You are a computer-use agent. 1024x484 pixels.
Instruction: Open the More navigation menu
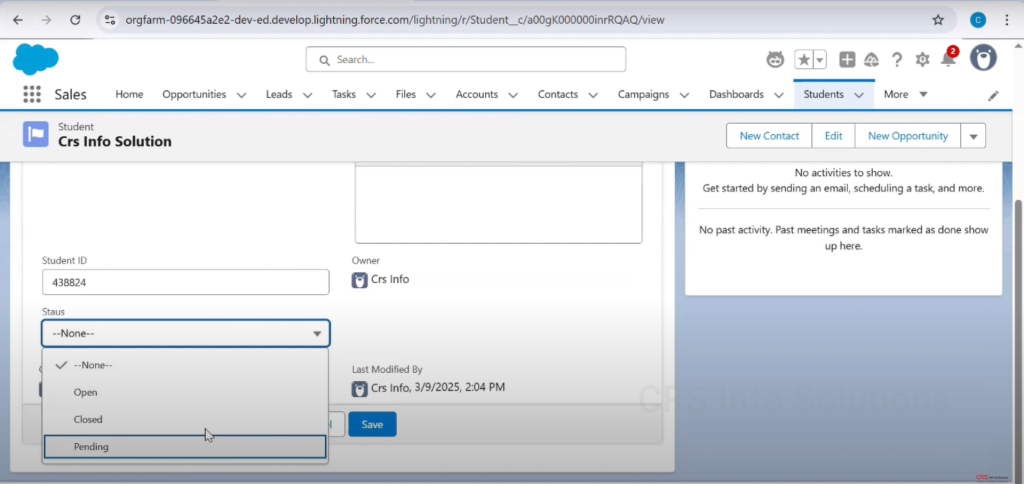point(905,94)
